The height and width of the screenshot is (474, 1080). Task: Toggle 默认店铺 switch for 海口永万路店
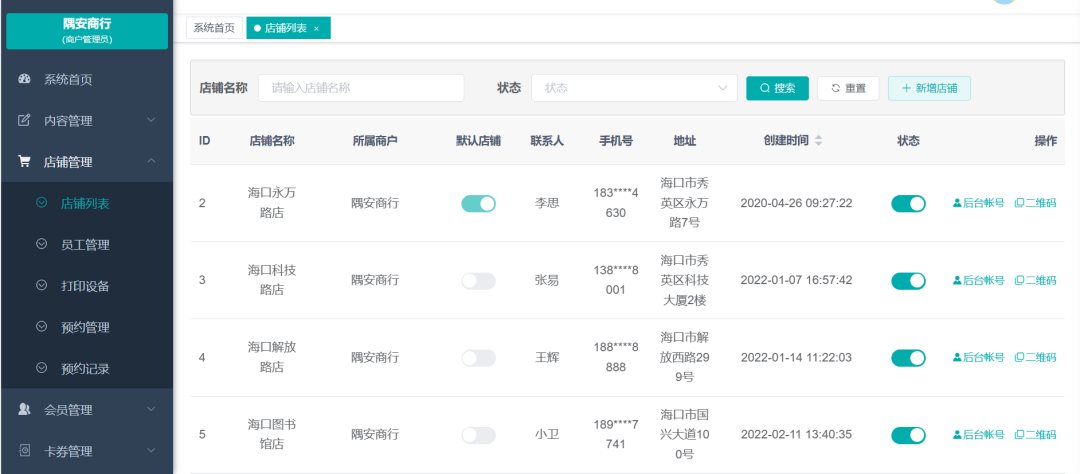point(478,203)
